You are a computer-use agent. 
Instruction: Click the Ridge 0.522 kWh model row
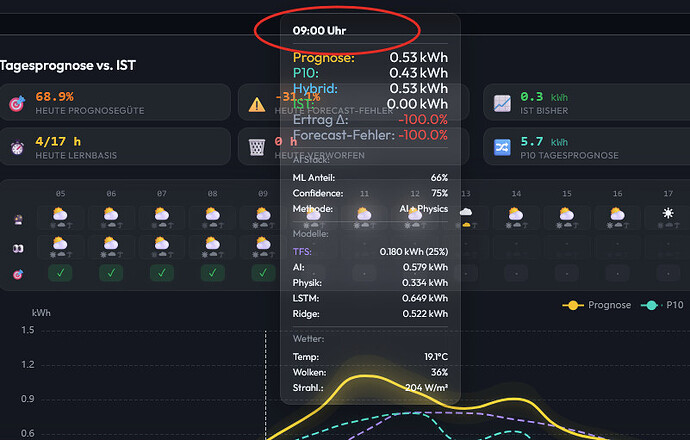[370, 314]
